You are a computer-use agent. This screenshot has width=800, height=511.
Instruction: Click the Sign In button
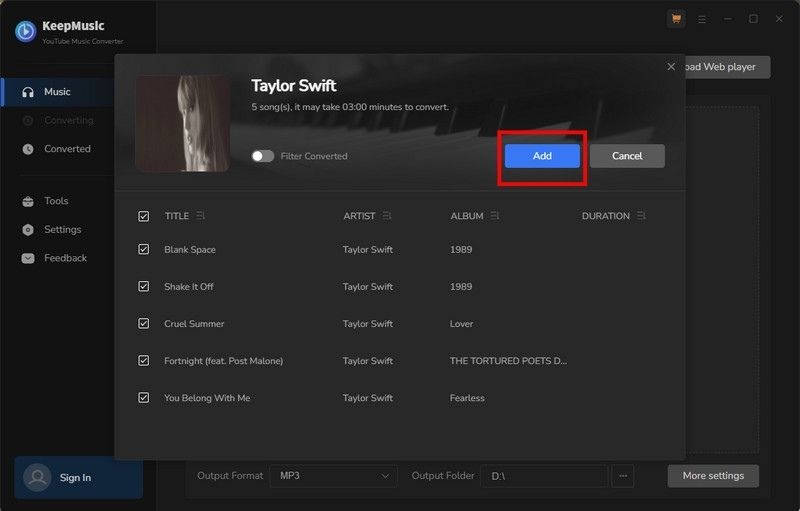coord(79,478)
